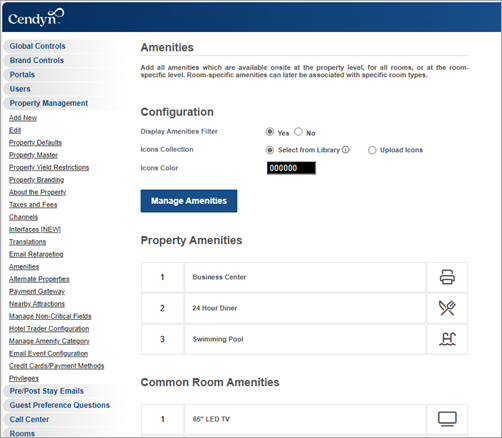
Task: Open the Call Center menu
Action: pos(29,419)
